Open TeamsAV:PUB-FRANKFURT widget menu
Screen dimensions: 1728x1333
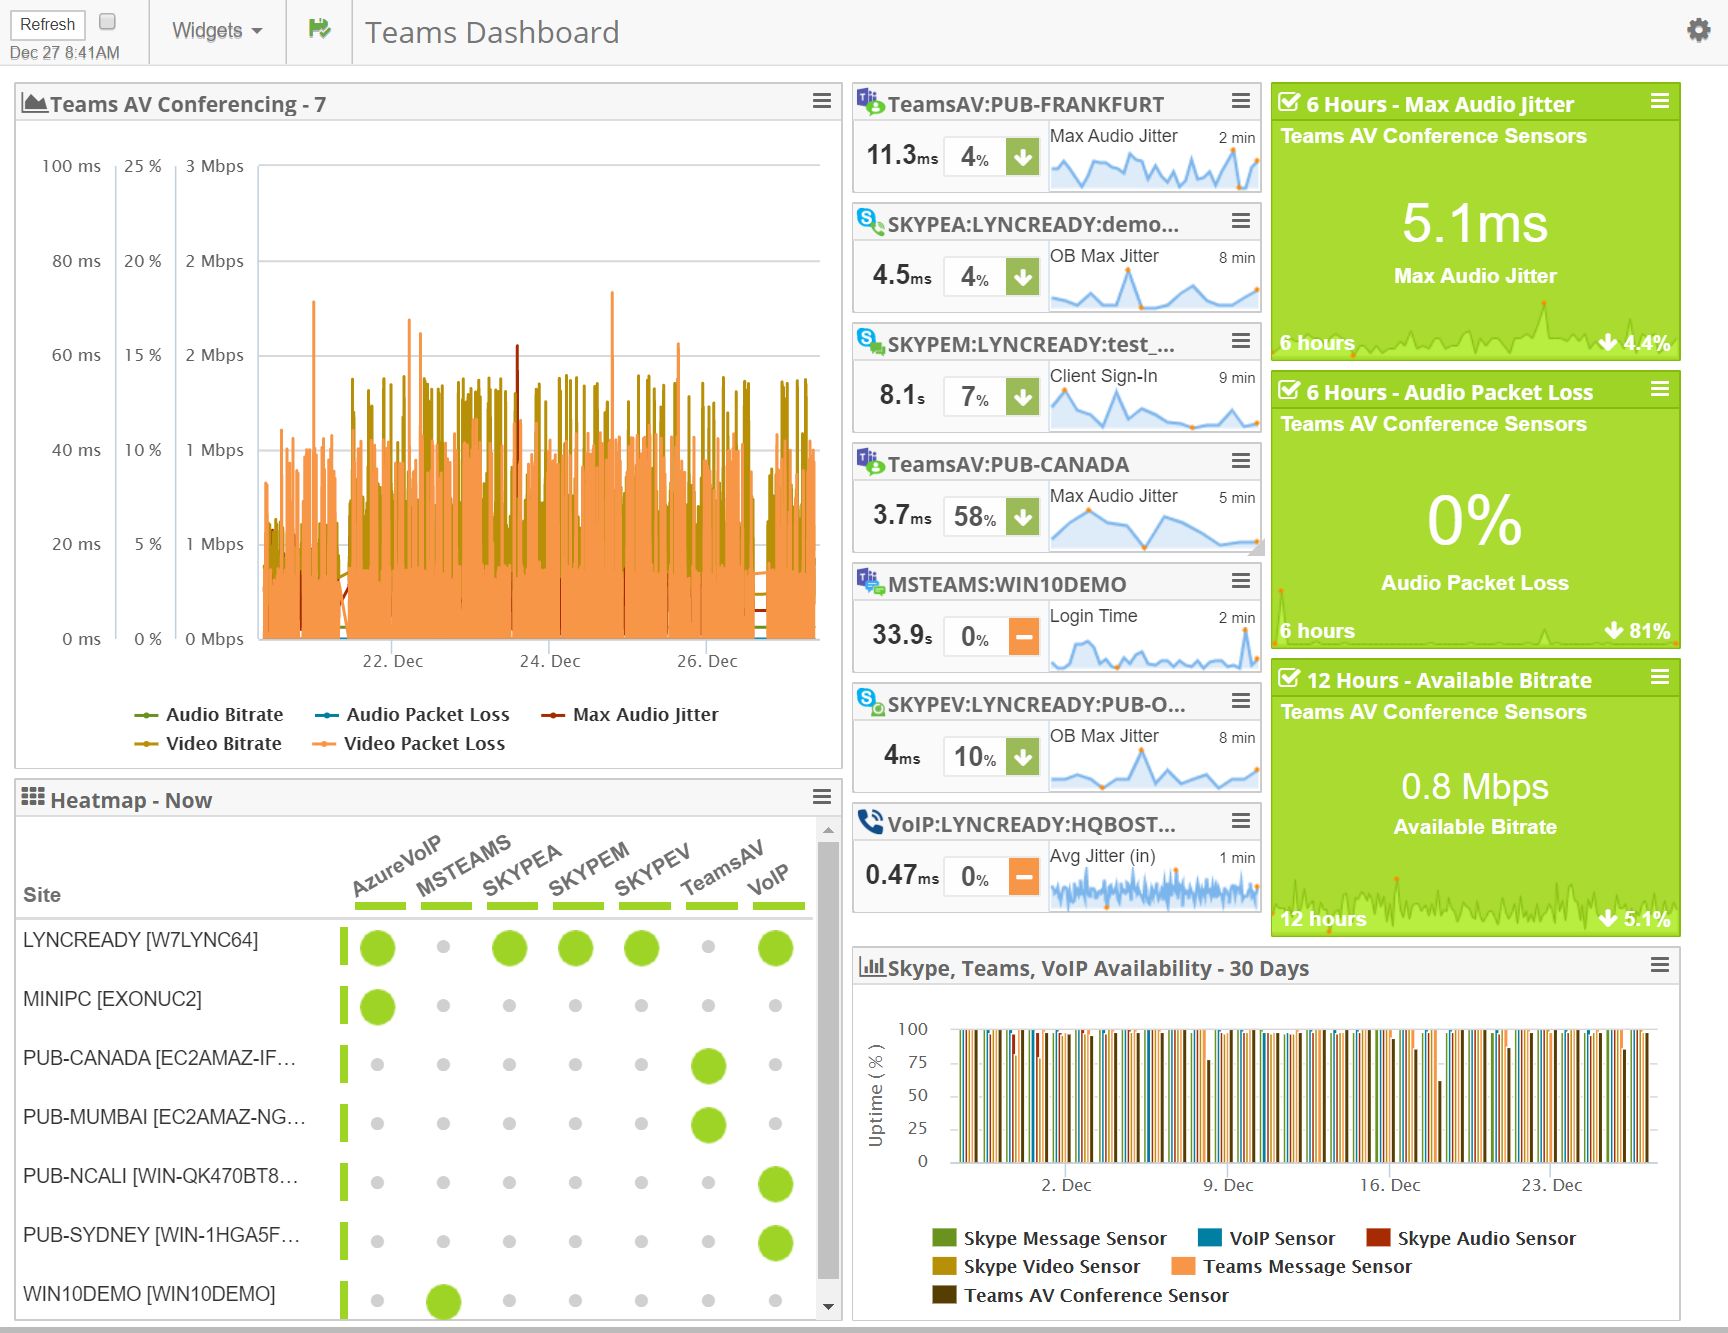coord(1241,101)
